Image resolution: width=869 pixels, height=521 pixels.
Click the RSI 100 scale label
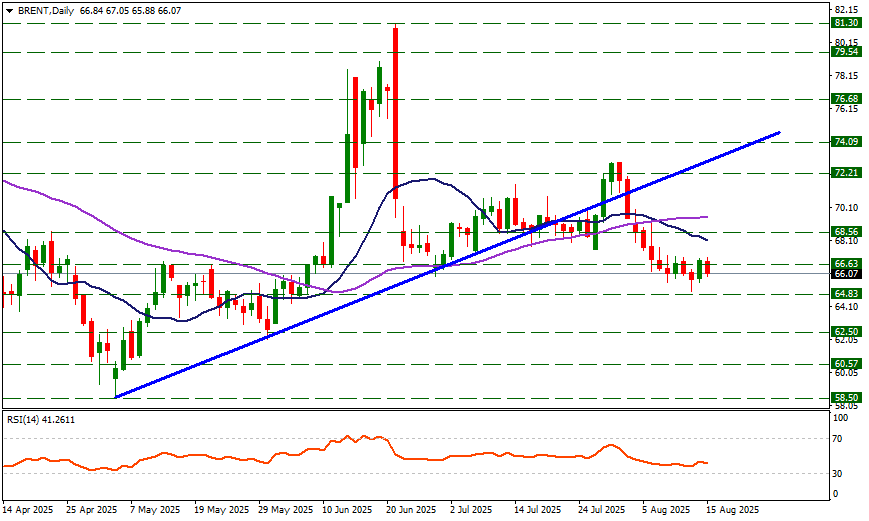coord(840,417)
